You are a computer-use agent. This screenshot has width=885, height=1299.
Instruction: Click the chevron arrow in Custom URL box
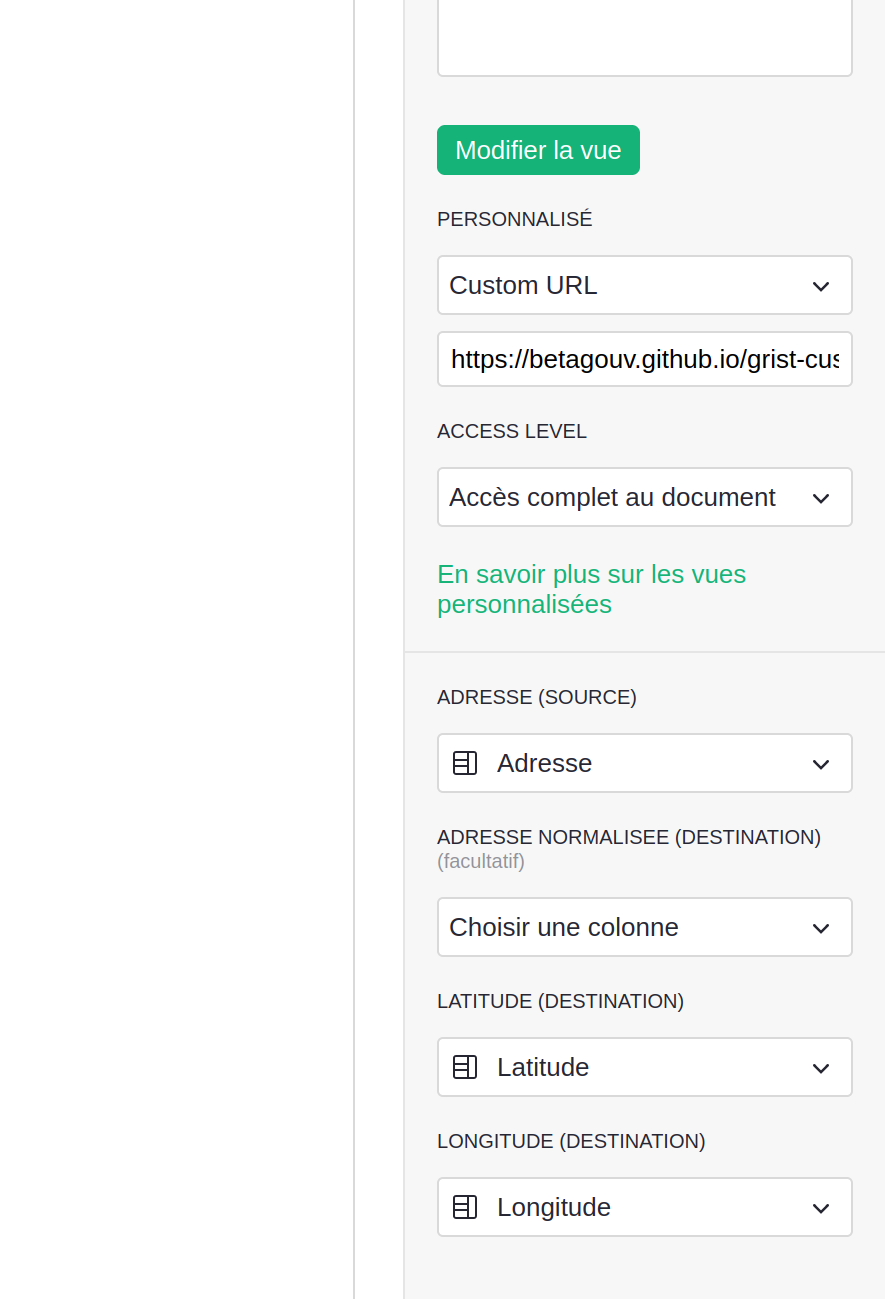point(821,286)
